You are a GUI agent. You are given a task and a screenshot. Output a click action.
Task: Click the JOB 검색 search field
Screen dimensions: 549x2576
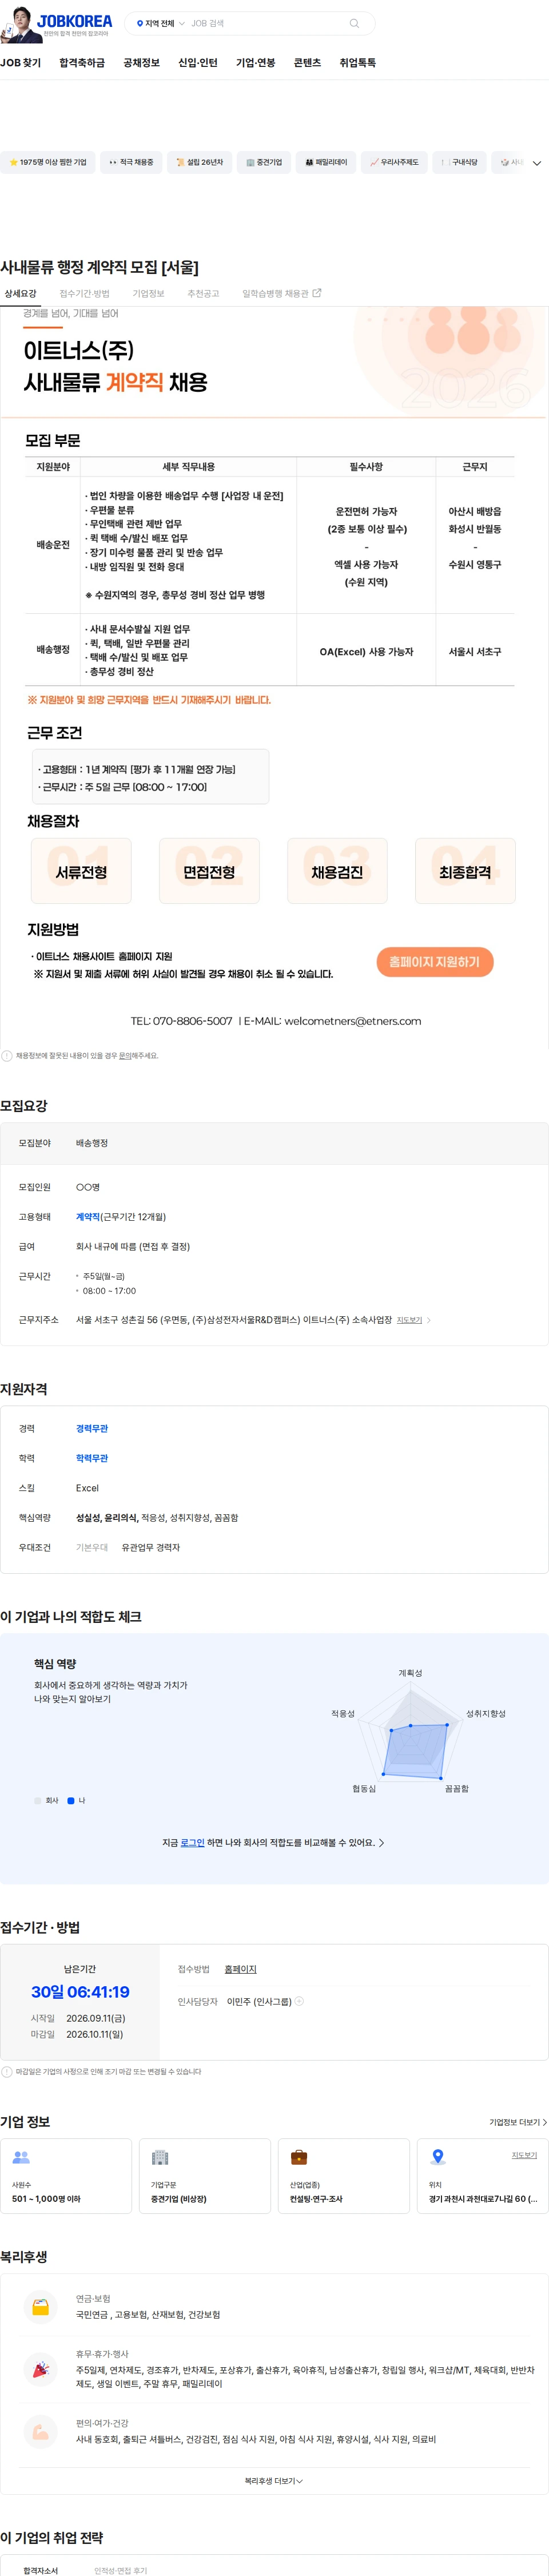pos(265,23)
